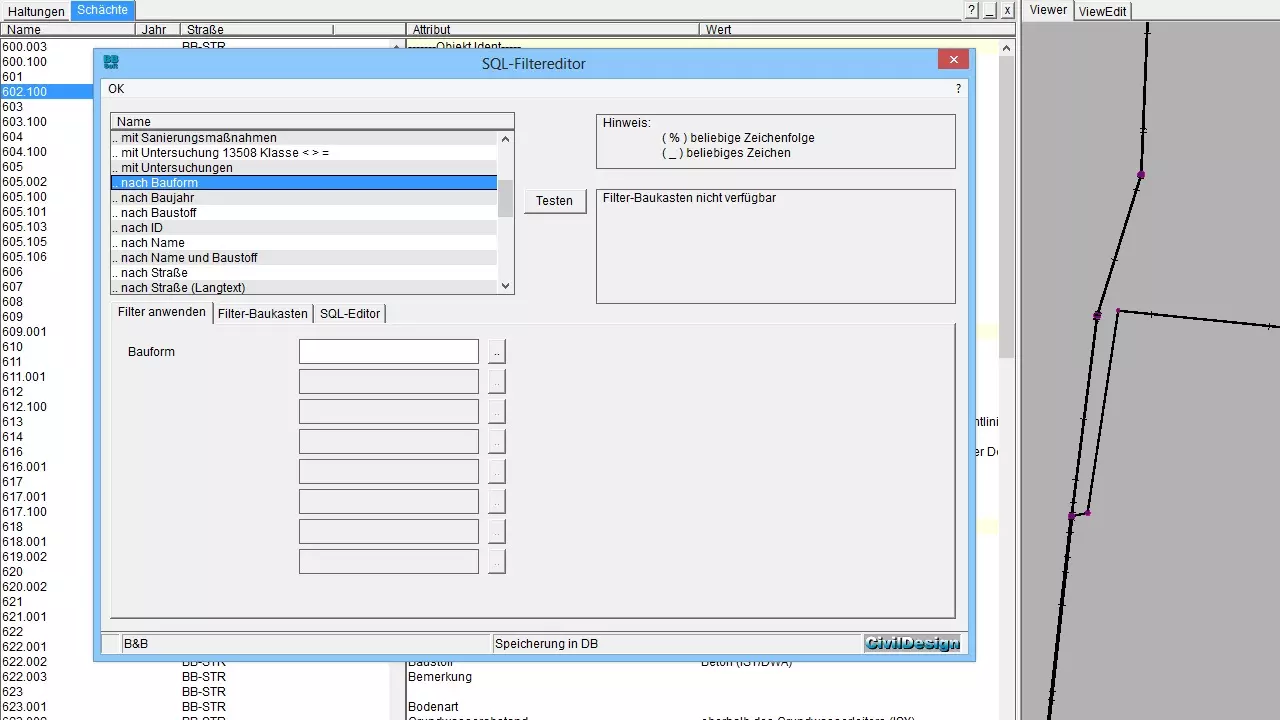Open the ViewEdit tab
Screen dimensions: 1280x720
[1103, 11]
